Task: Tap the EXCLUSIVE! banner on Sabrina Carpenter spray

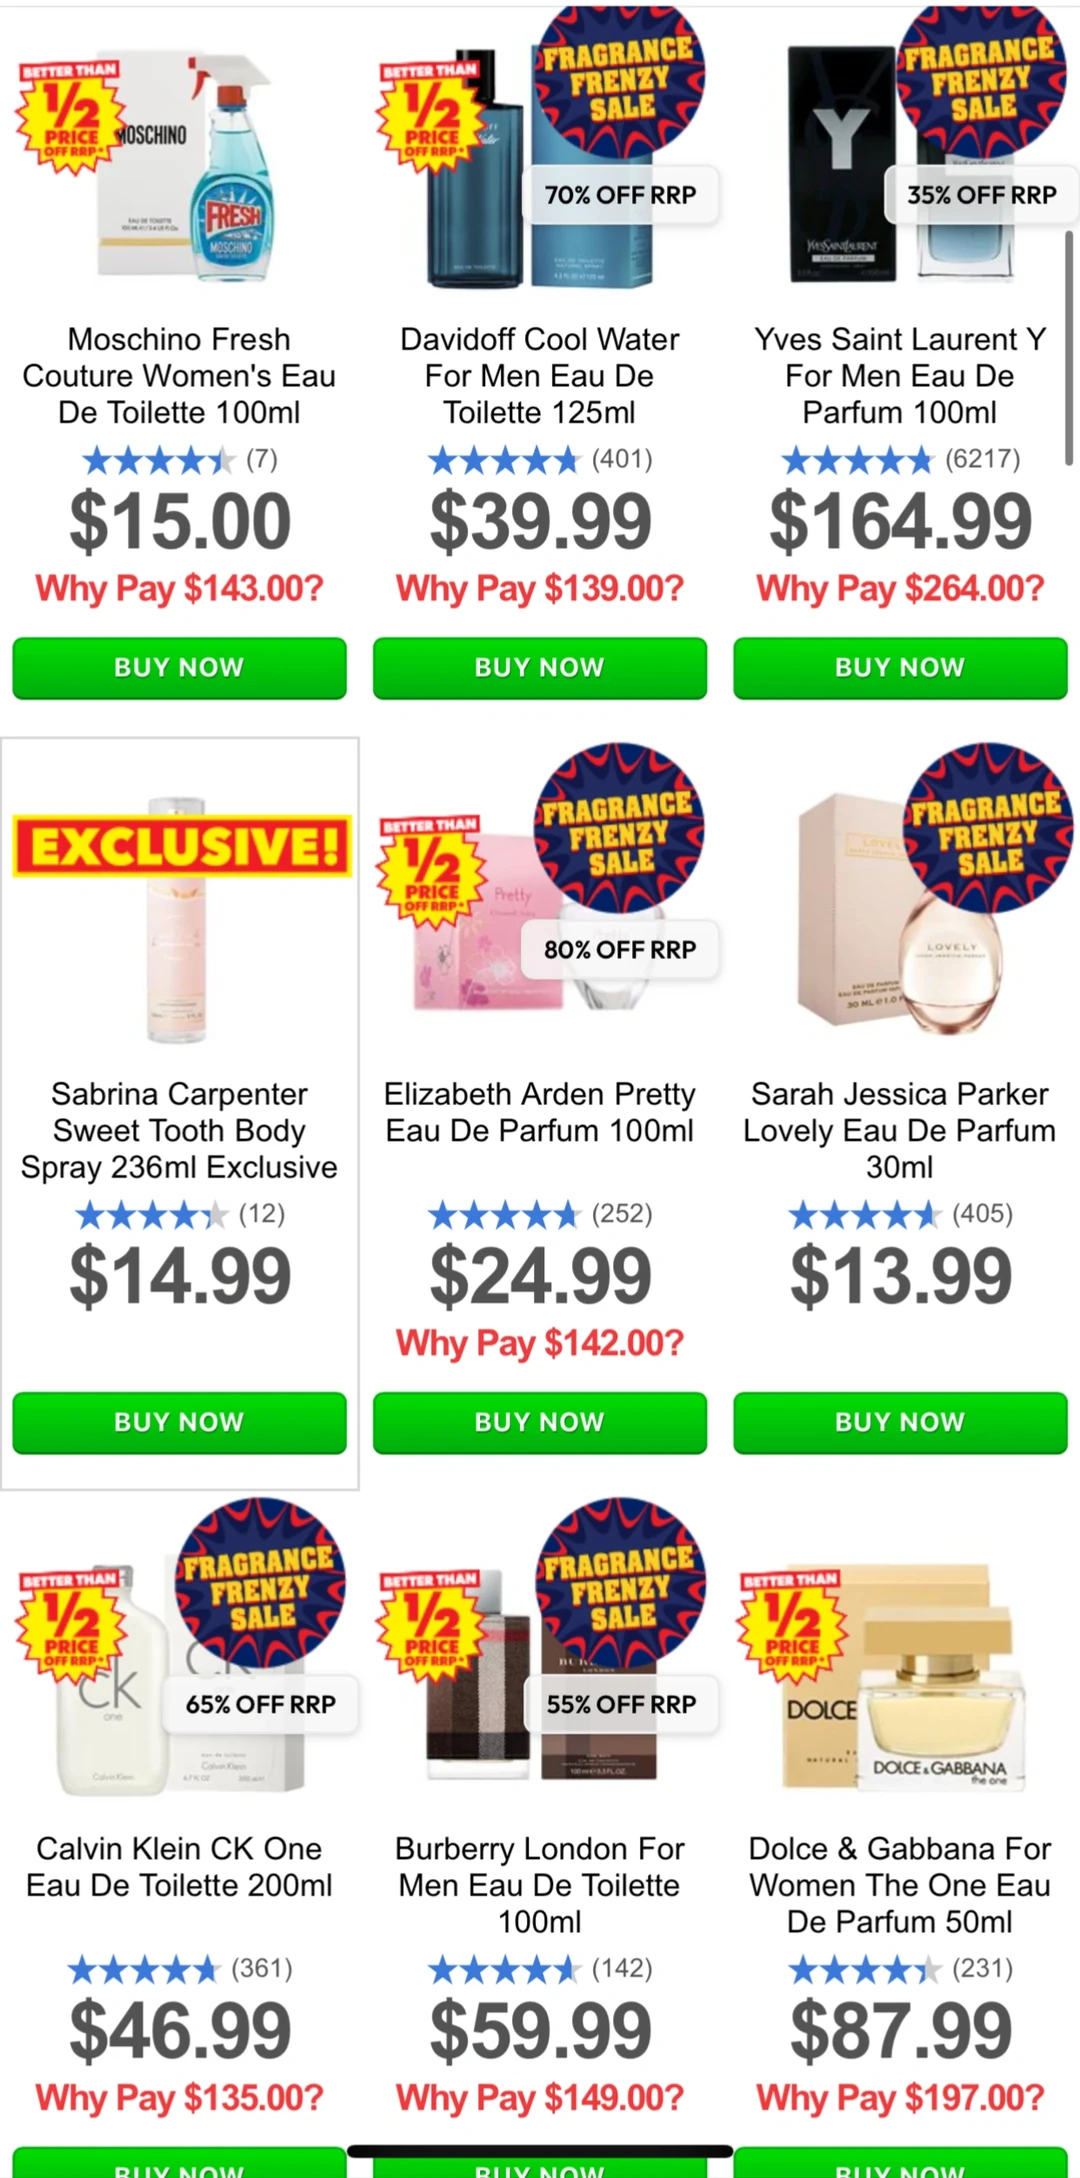Action: click(182, 846)
